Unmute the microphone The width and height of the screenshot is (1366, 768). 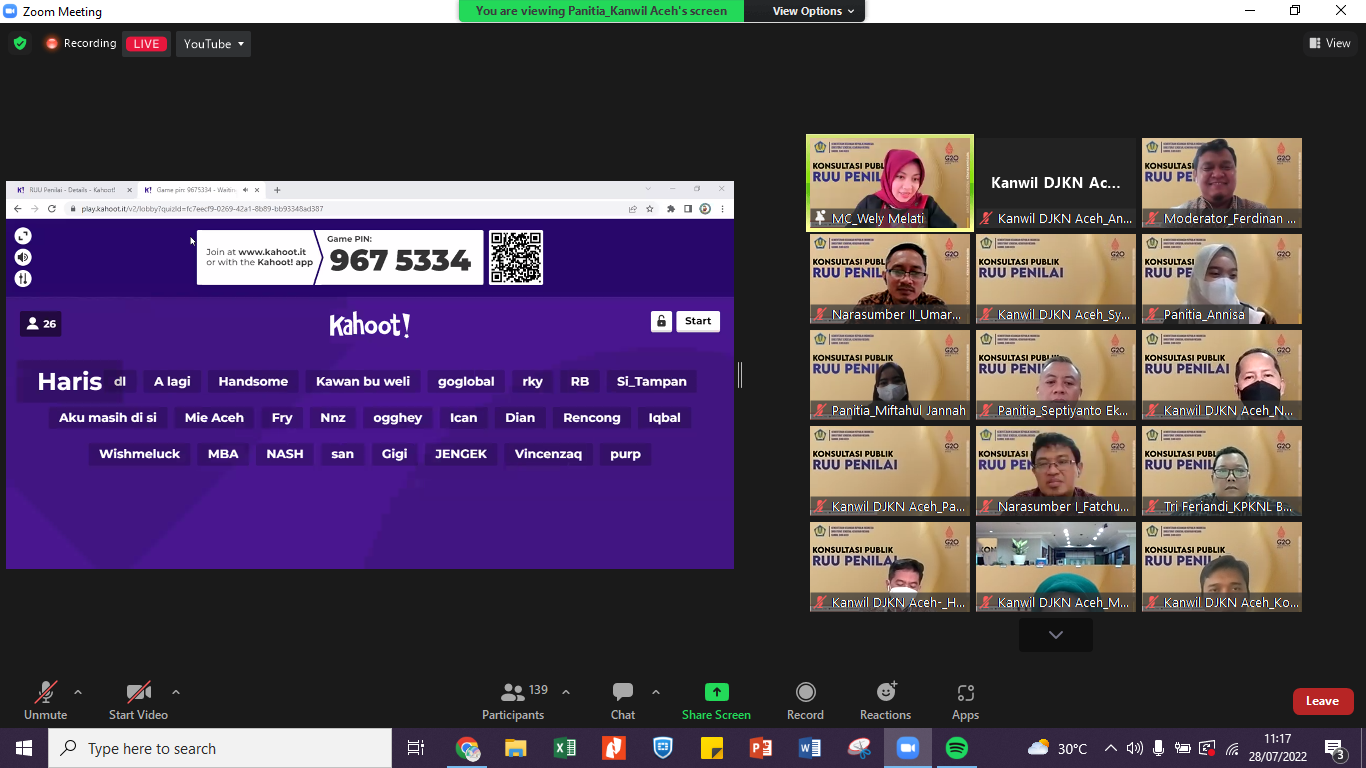click(45, 692)
